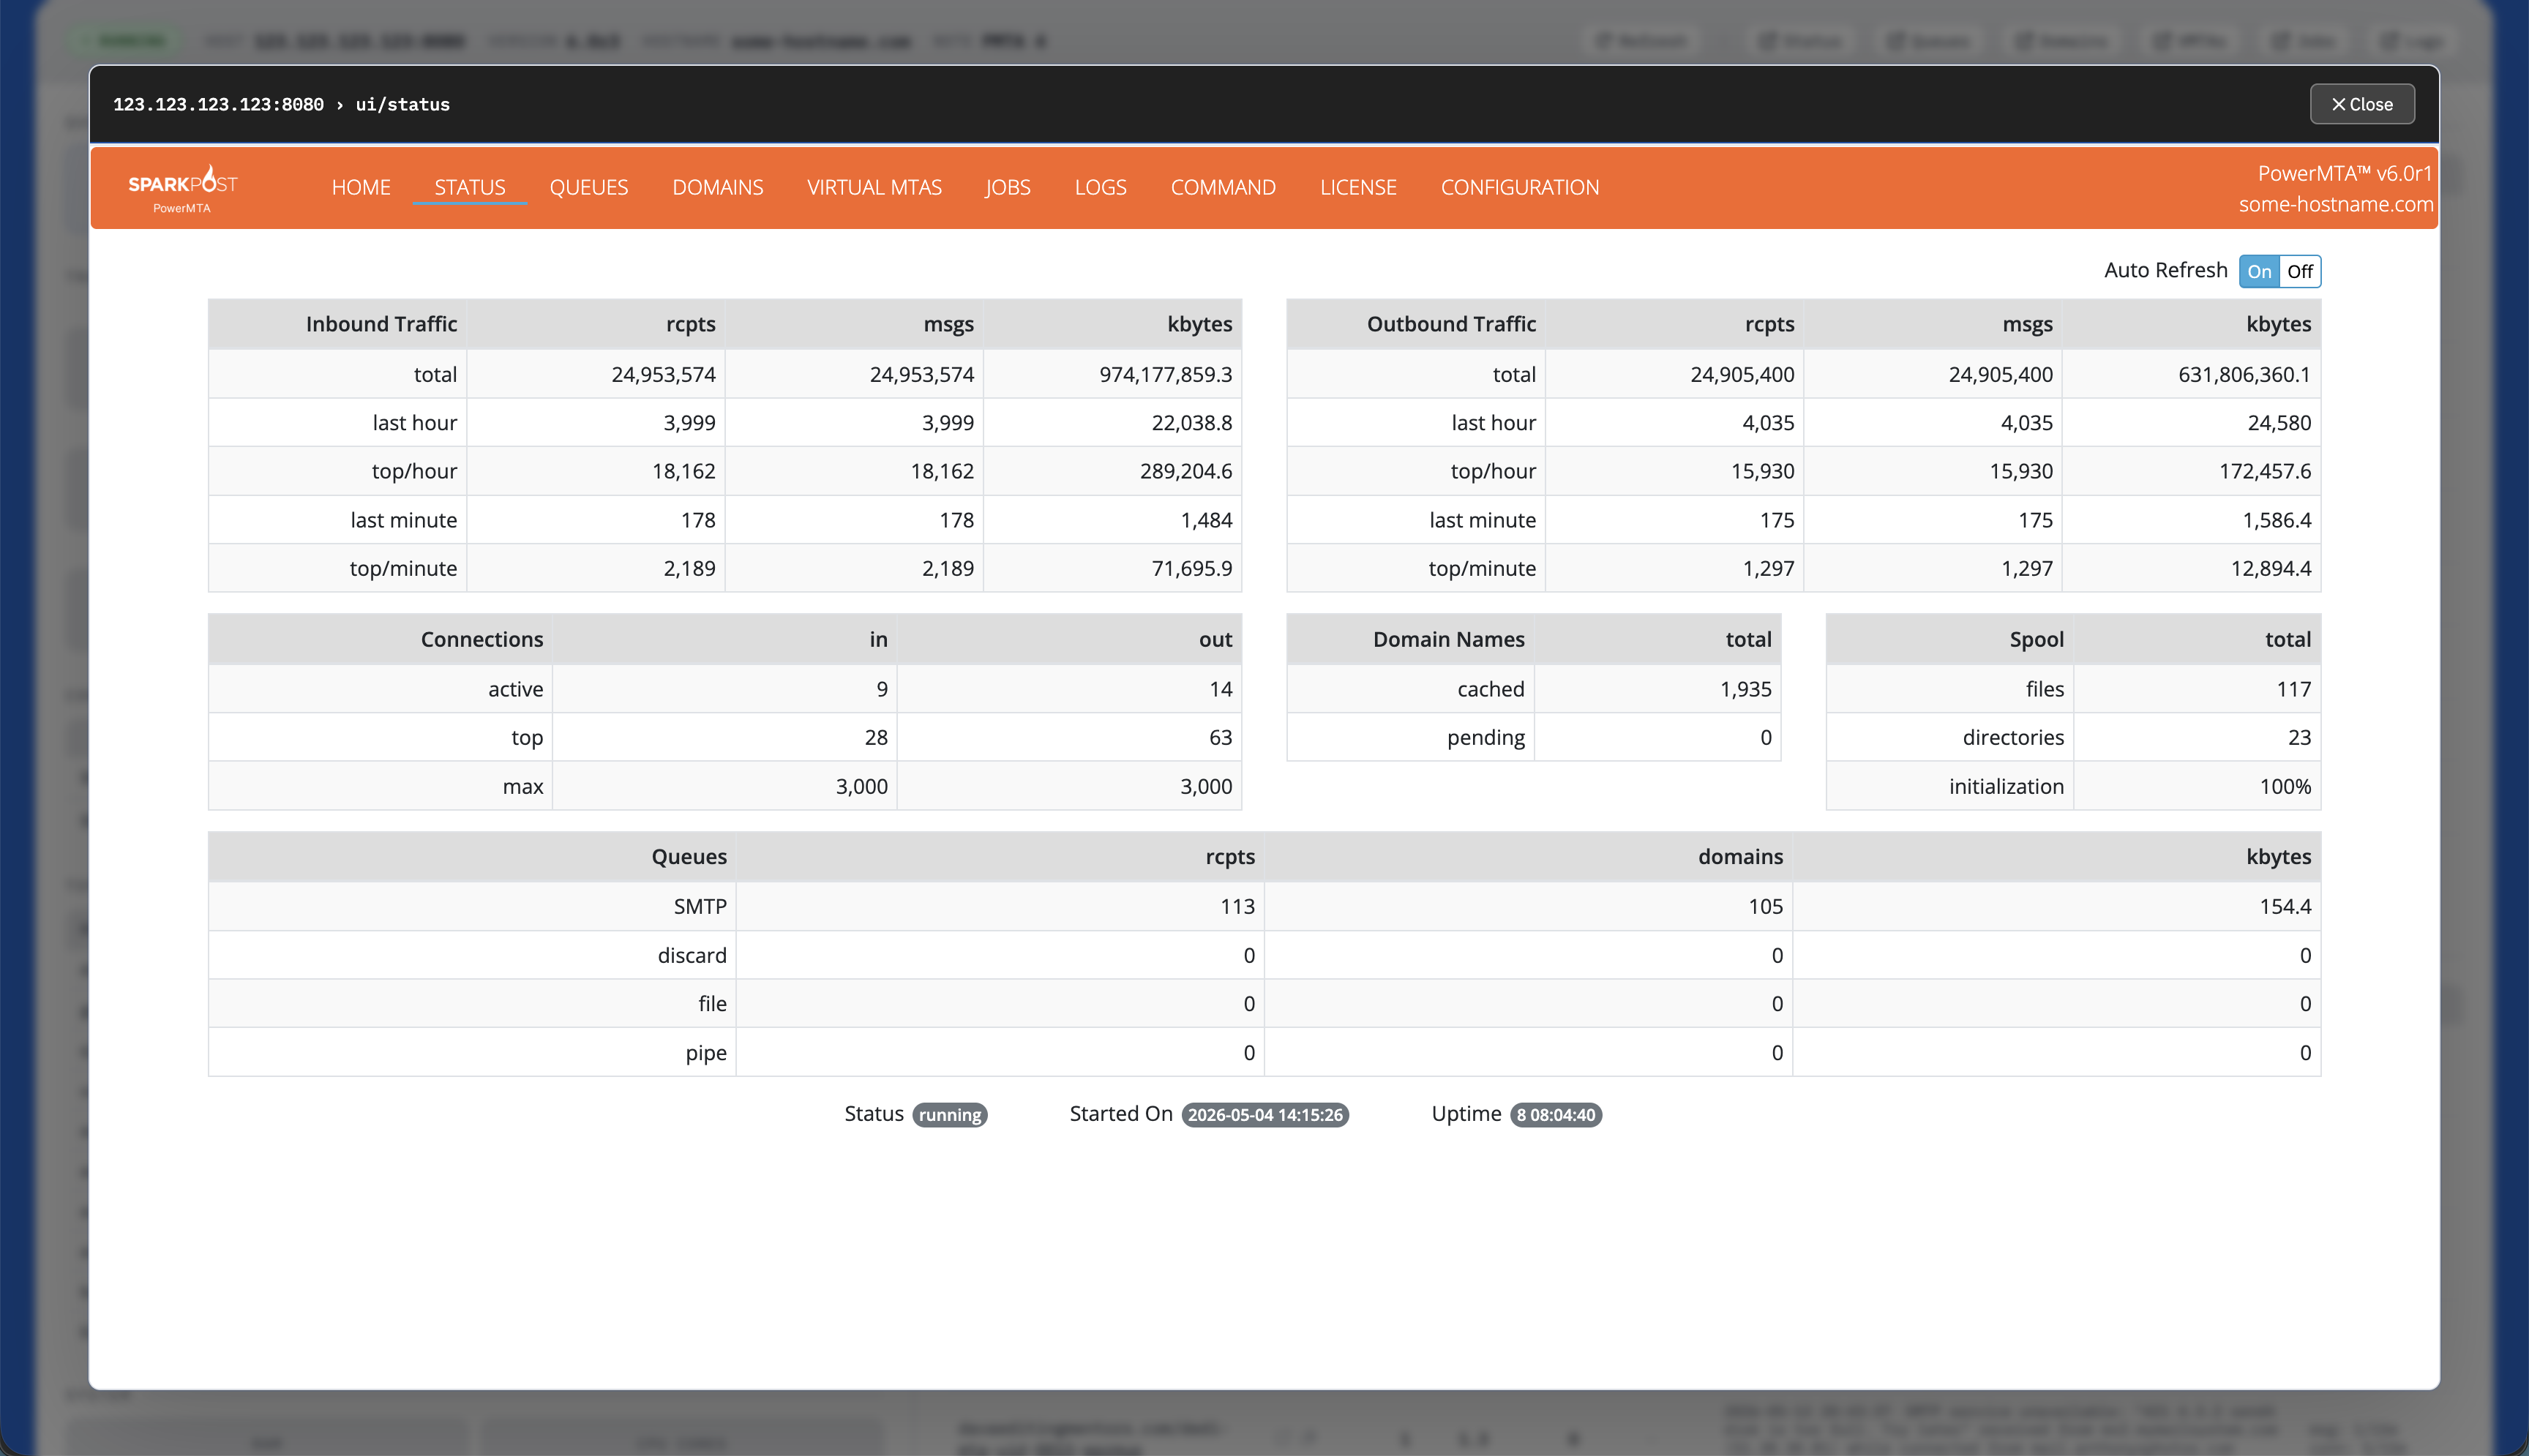Select the STATUS tab
Image resolution: width=2529 pixels, height=1456 pixels.
coord(470,187)
